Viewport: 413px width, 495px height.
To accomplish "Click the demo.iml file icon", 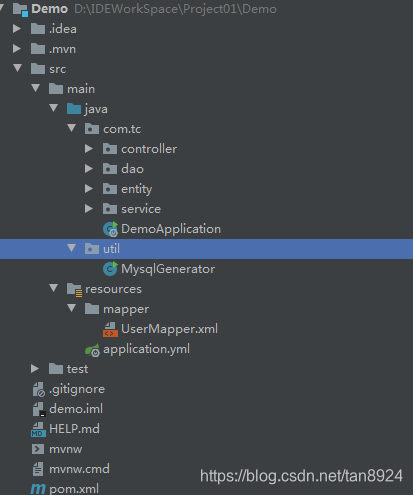I will point(39,409).
